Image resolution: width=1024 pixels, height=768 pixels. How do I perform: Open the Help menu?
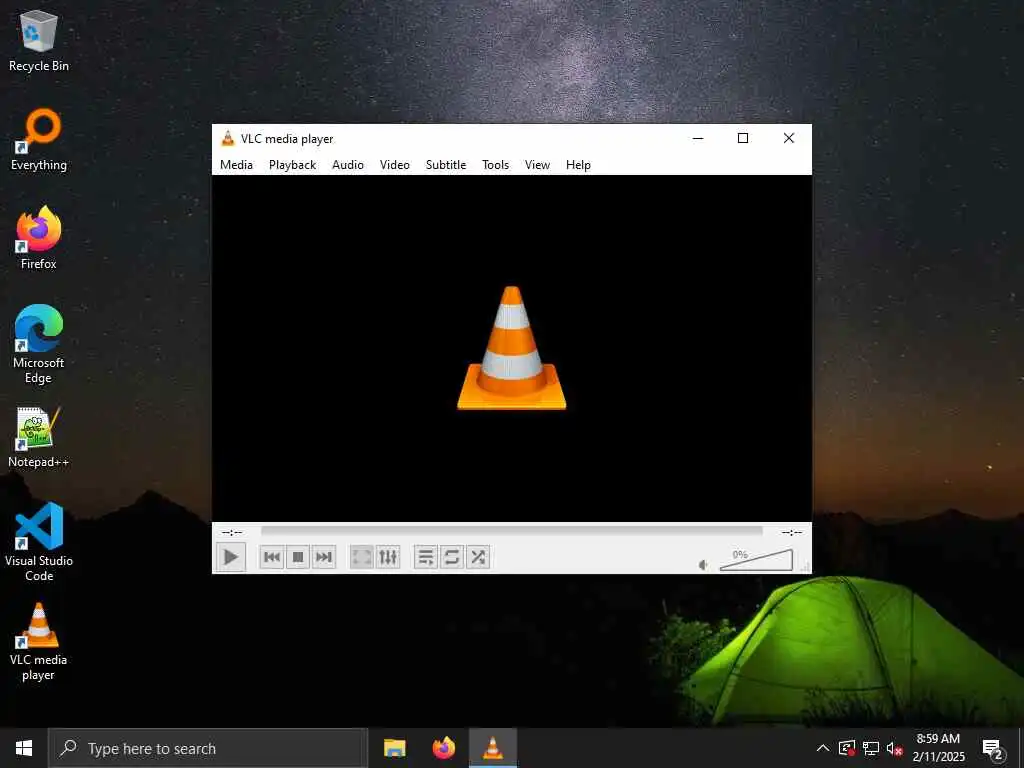coord(579,165)
